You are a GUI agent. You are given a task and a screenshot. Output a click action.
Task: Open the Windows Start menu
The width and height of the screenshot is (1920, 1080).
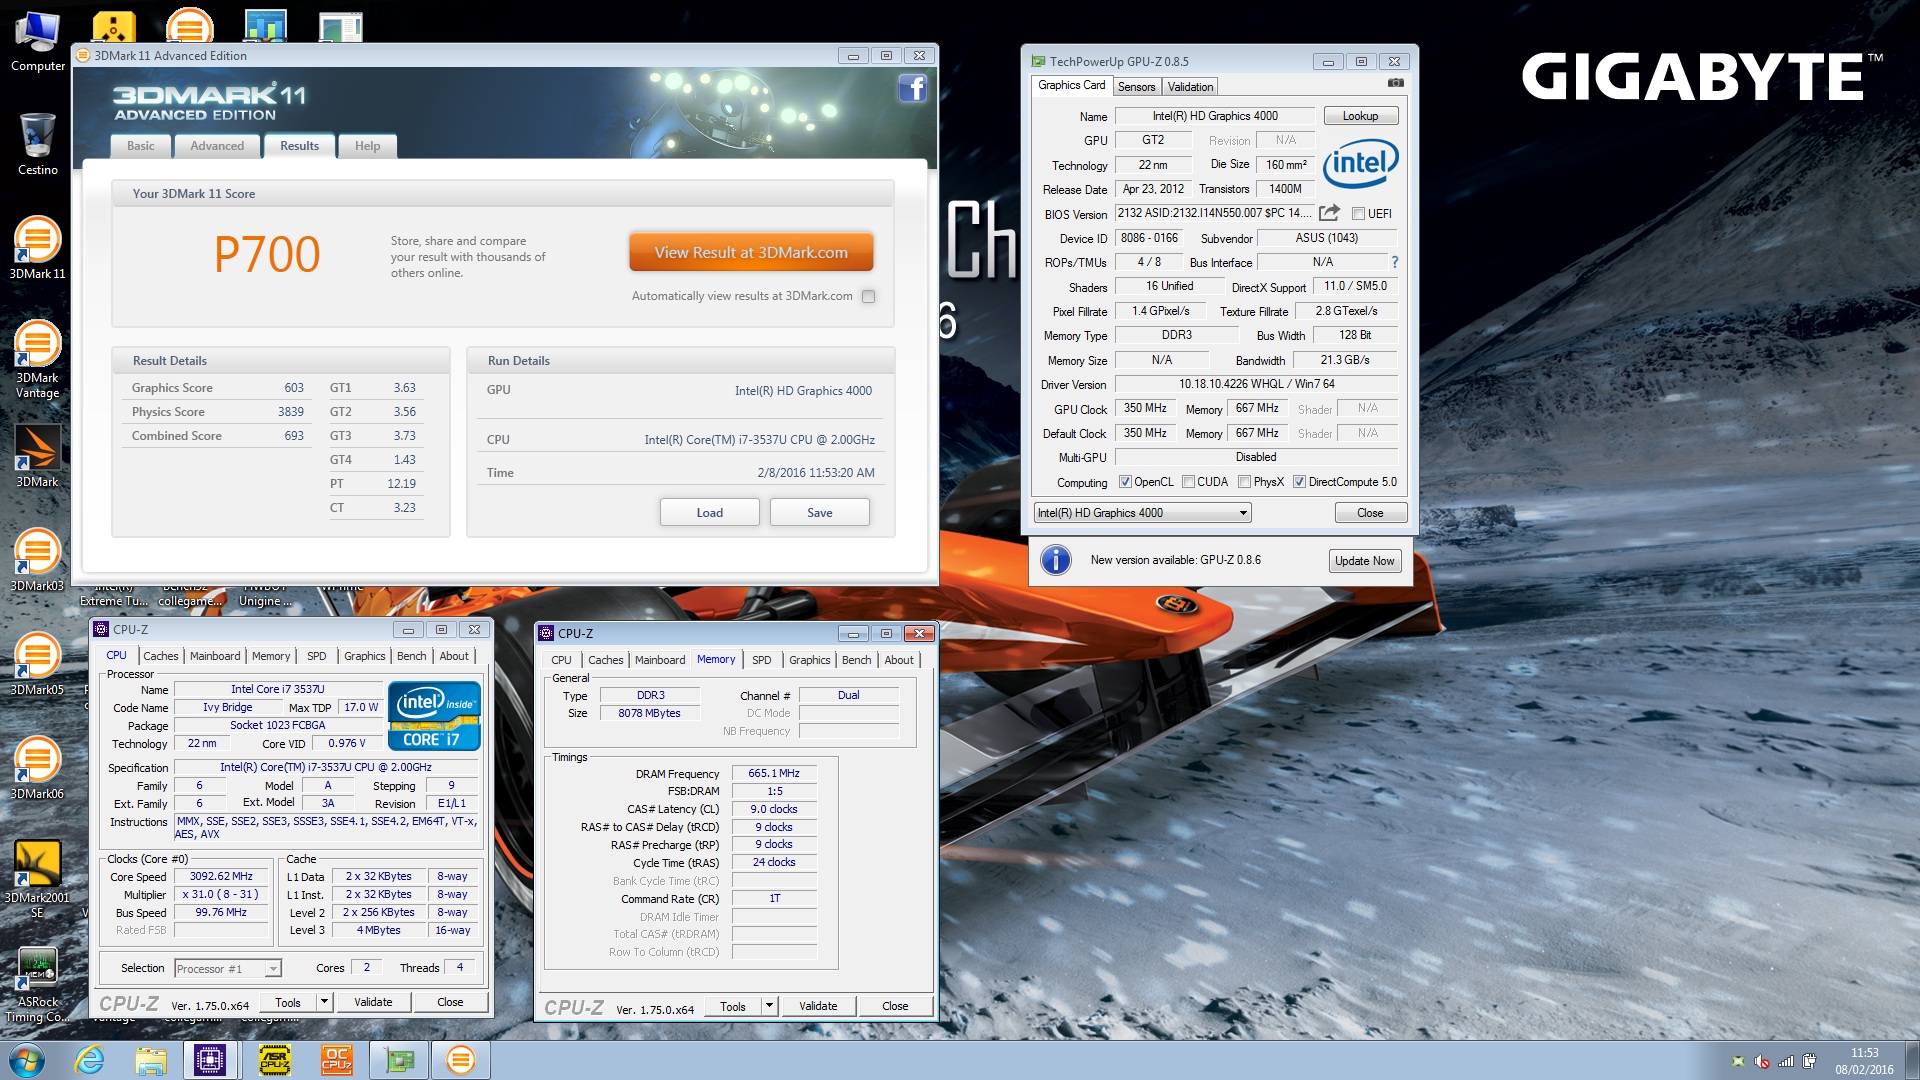tap(27, 1060)
